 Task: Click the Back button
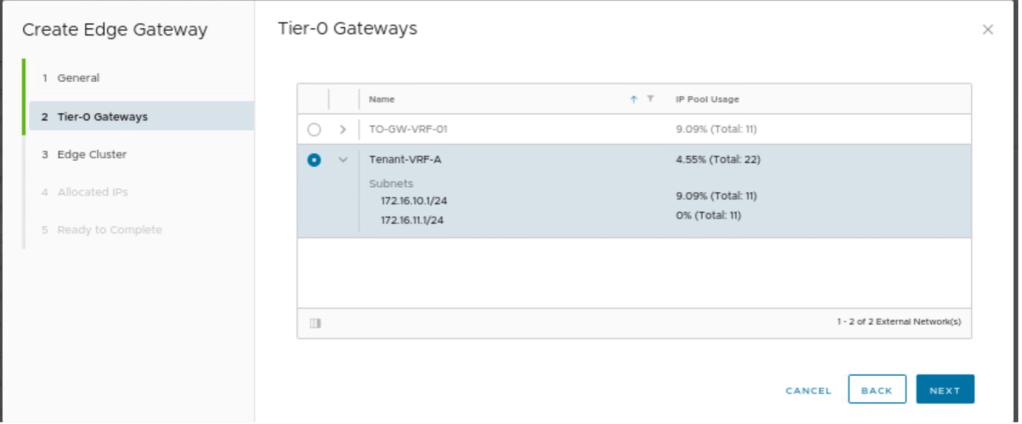coord(876,390)
